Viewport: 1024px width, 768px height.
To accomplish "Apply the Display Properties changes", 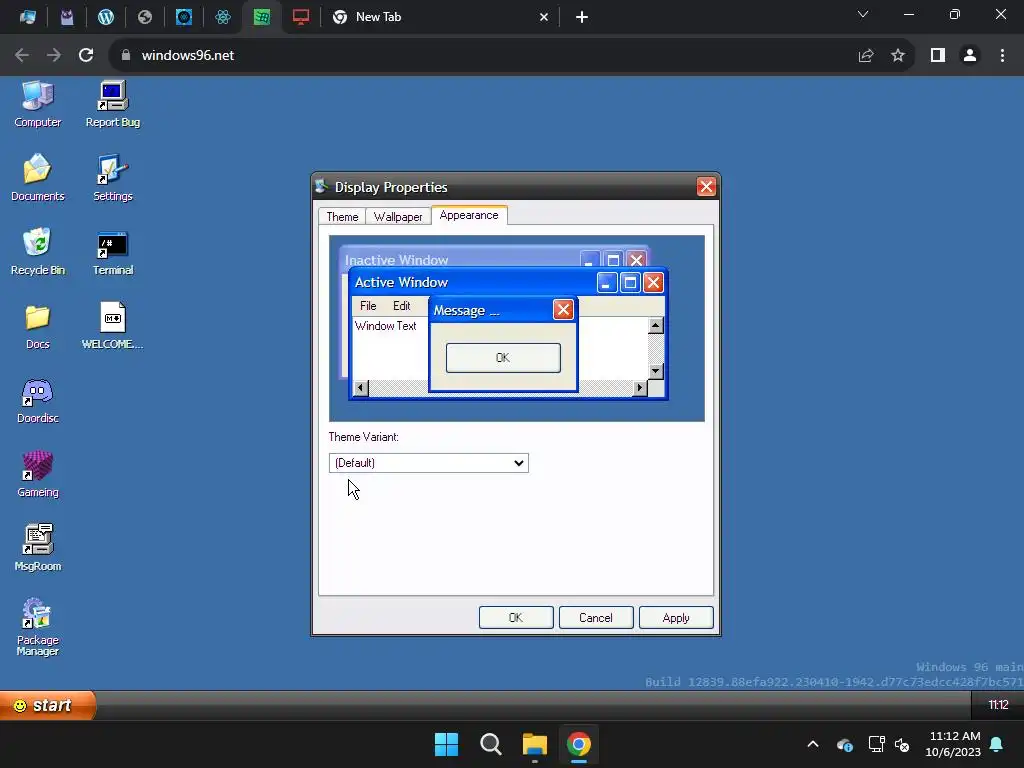I will (x=676, y=618).
